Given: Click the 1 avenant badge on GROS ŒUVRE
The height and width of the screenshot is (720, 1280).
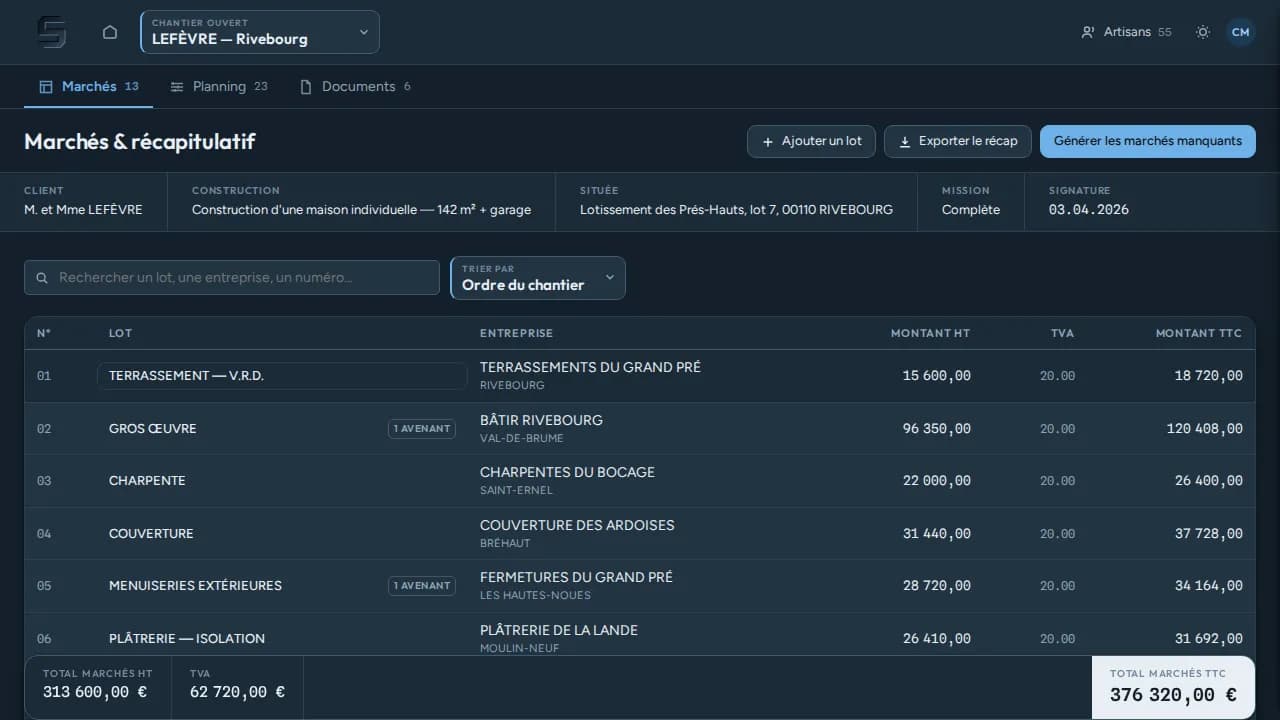Looking at the screenshot, I should pyautogui.click(x=422, y=429).
